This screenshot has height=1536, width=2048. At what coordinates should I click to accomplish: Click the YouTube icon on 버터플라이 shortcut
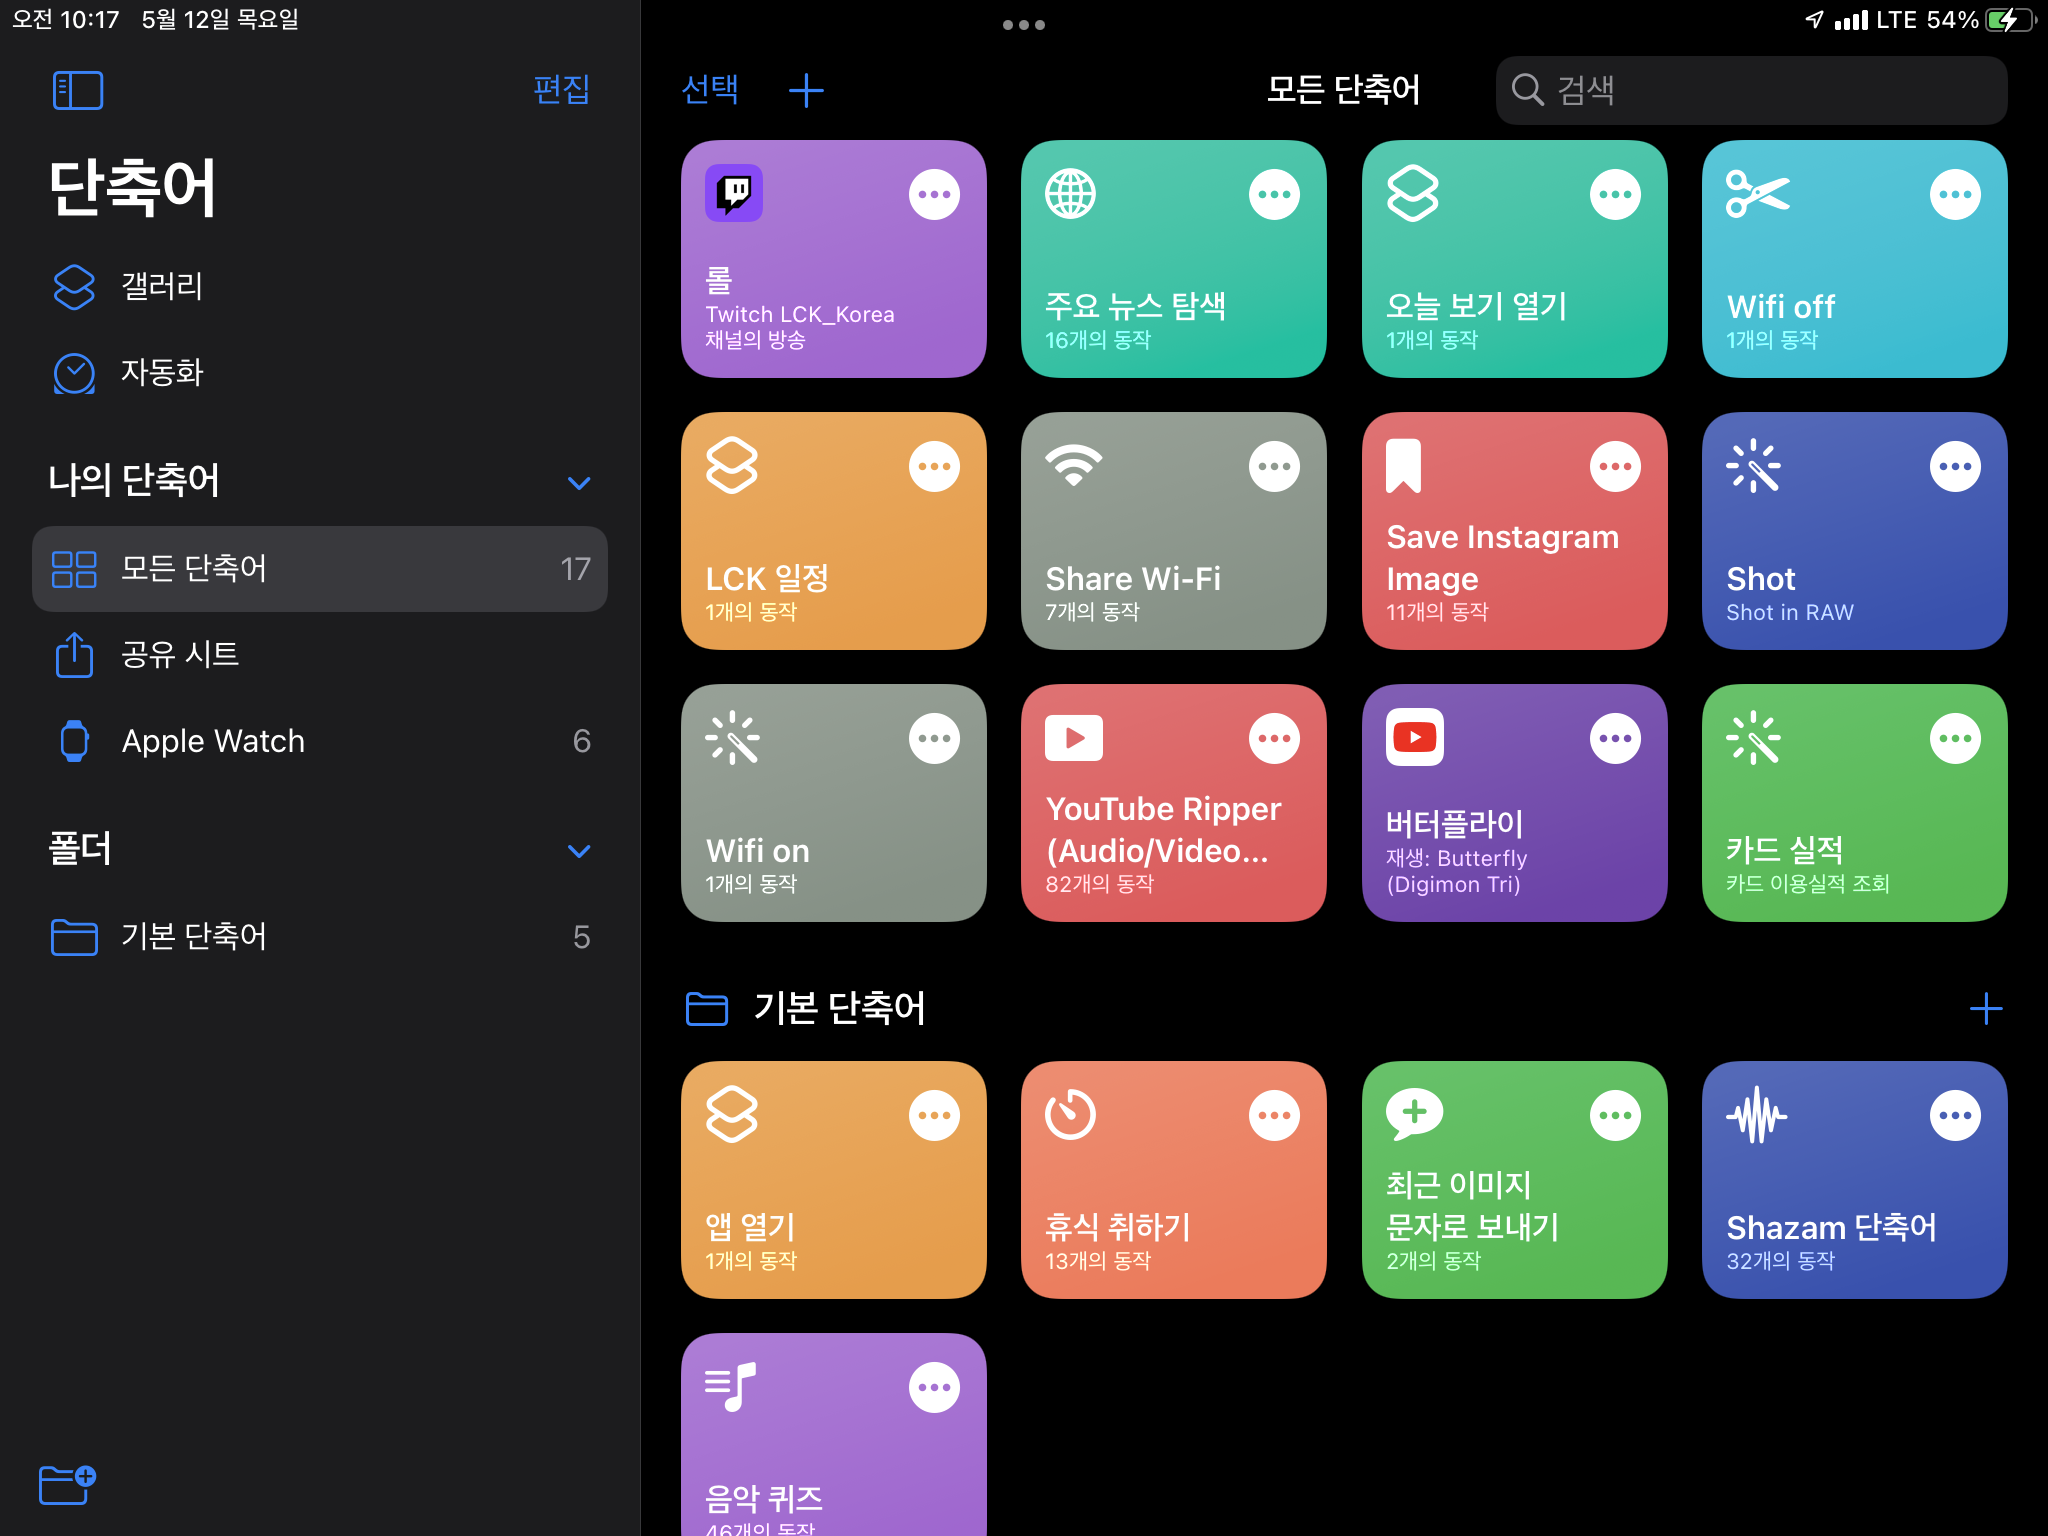pyautogui.click(x=1414, y=737)
